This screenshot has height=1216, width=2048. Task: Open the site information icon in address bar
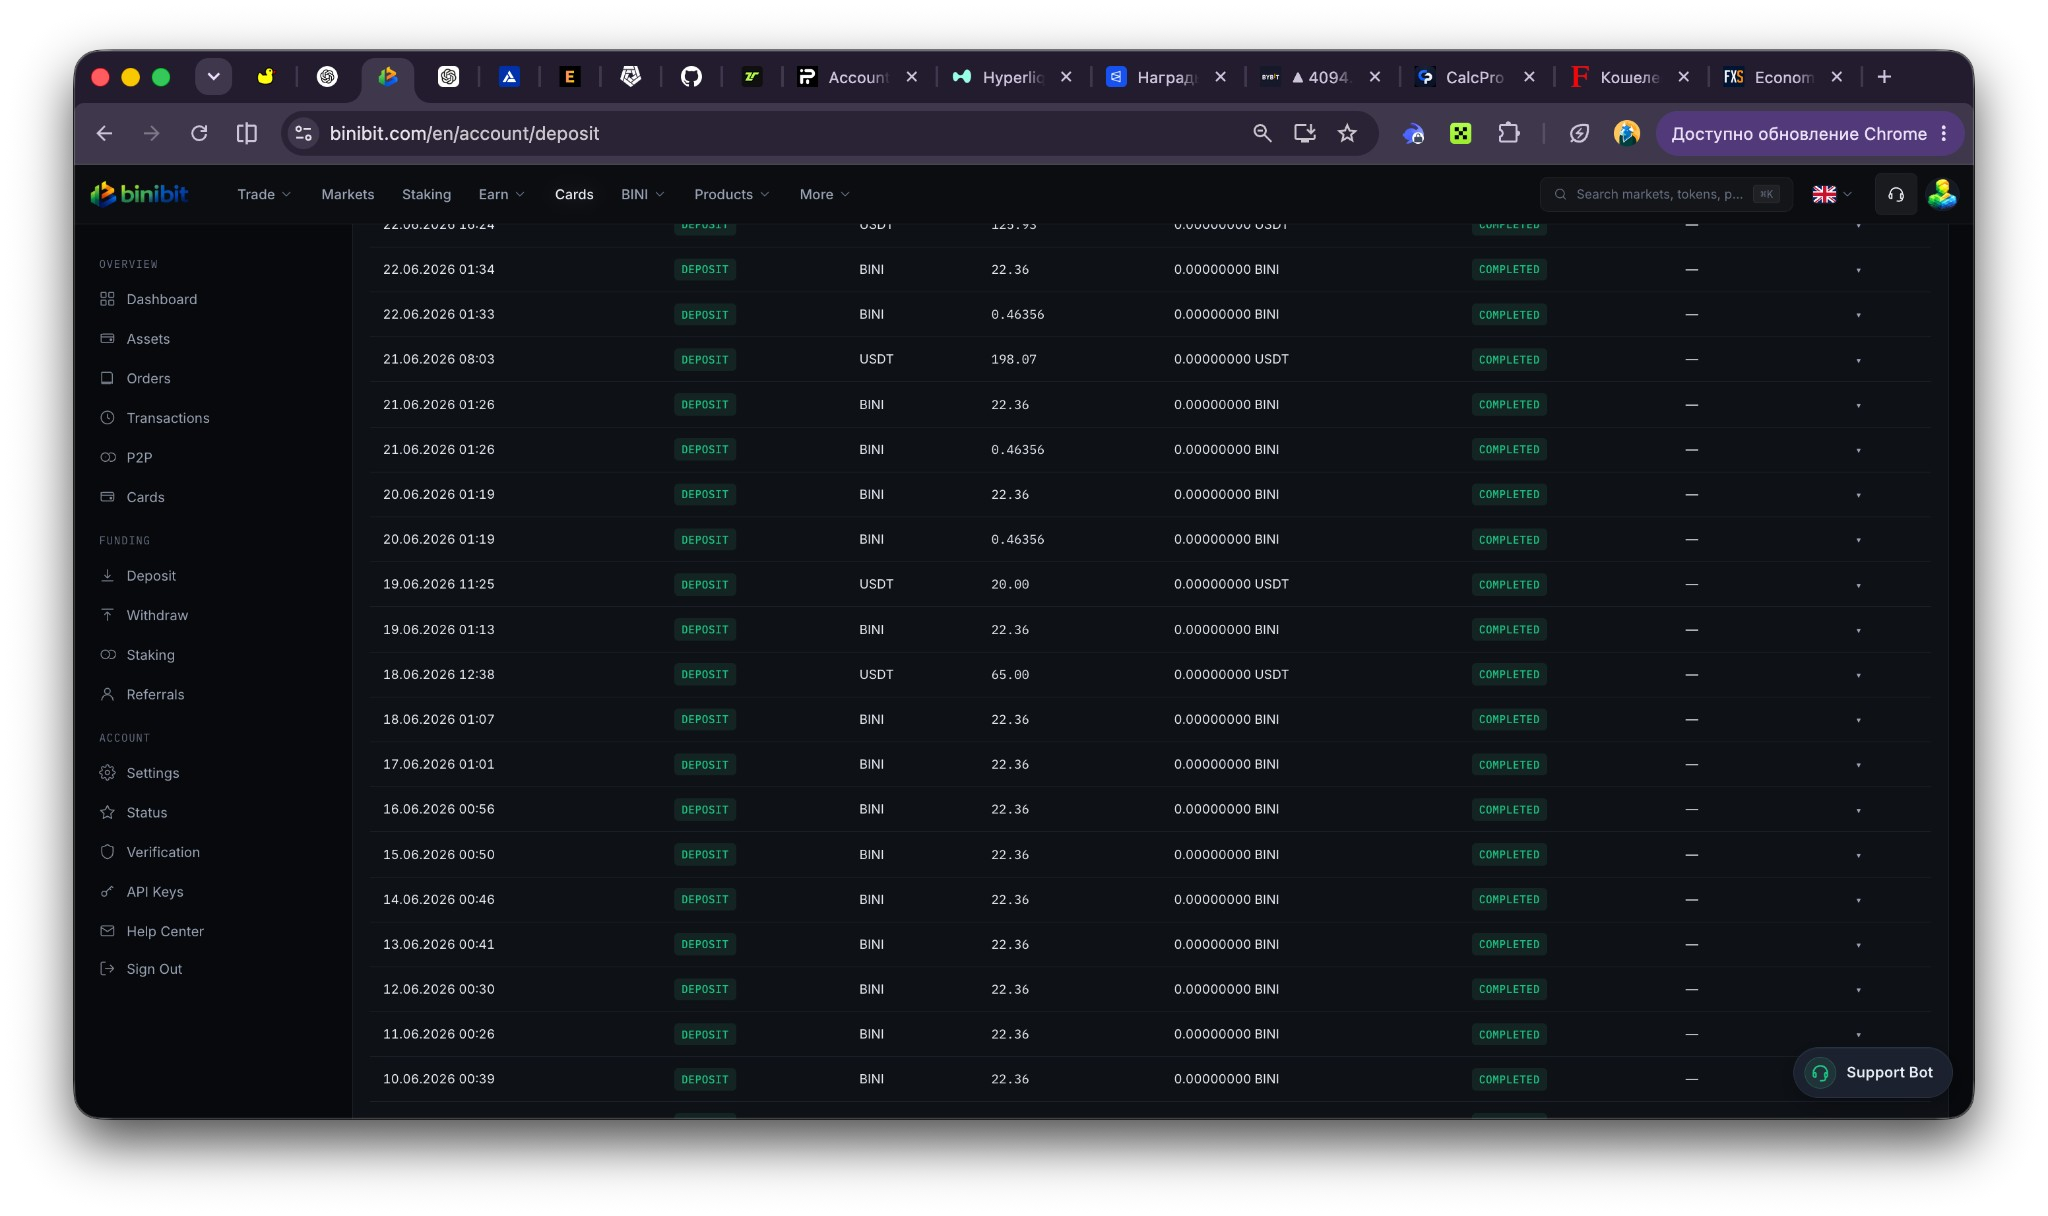tap(303, 133)
